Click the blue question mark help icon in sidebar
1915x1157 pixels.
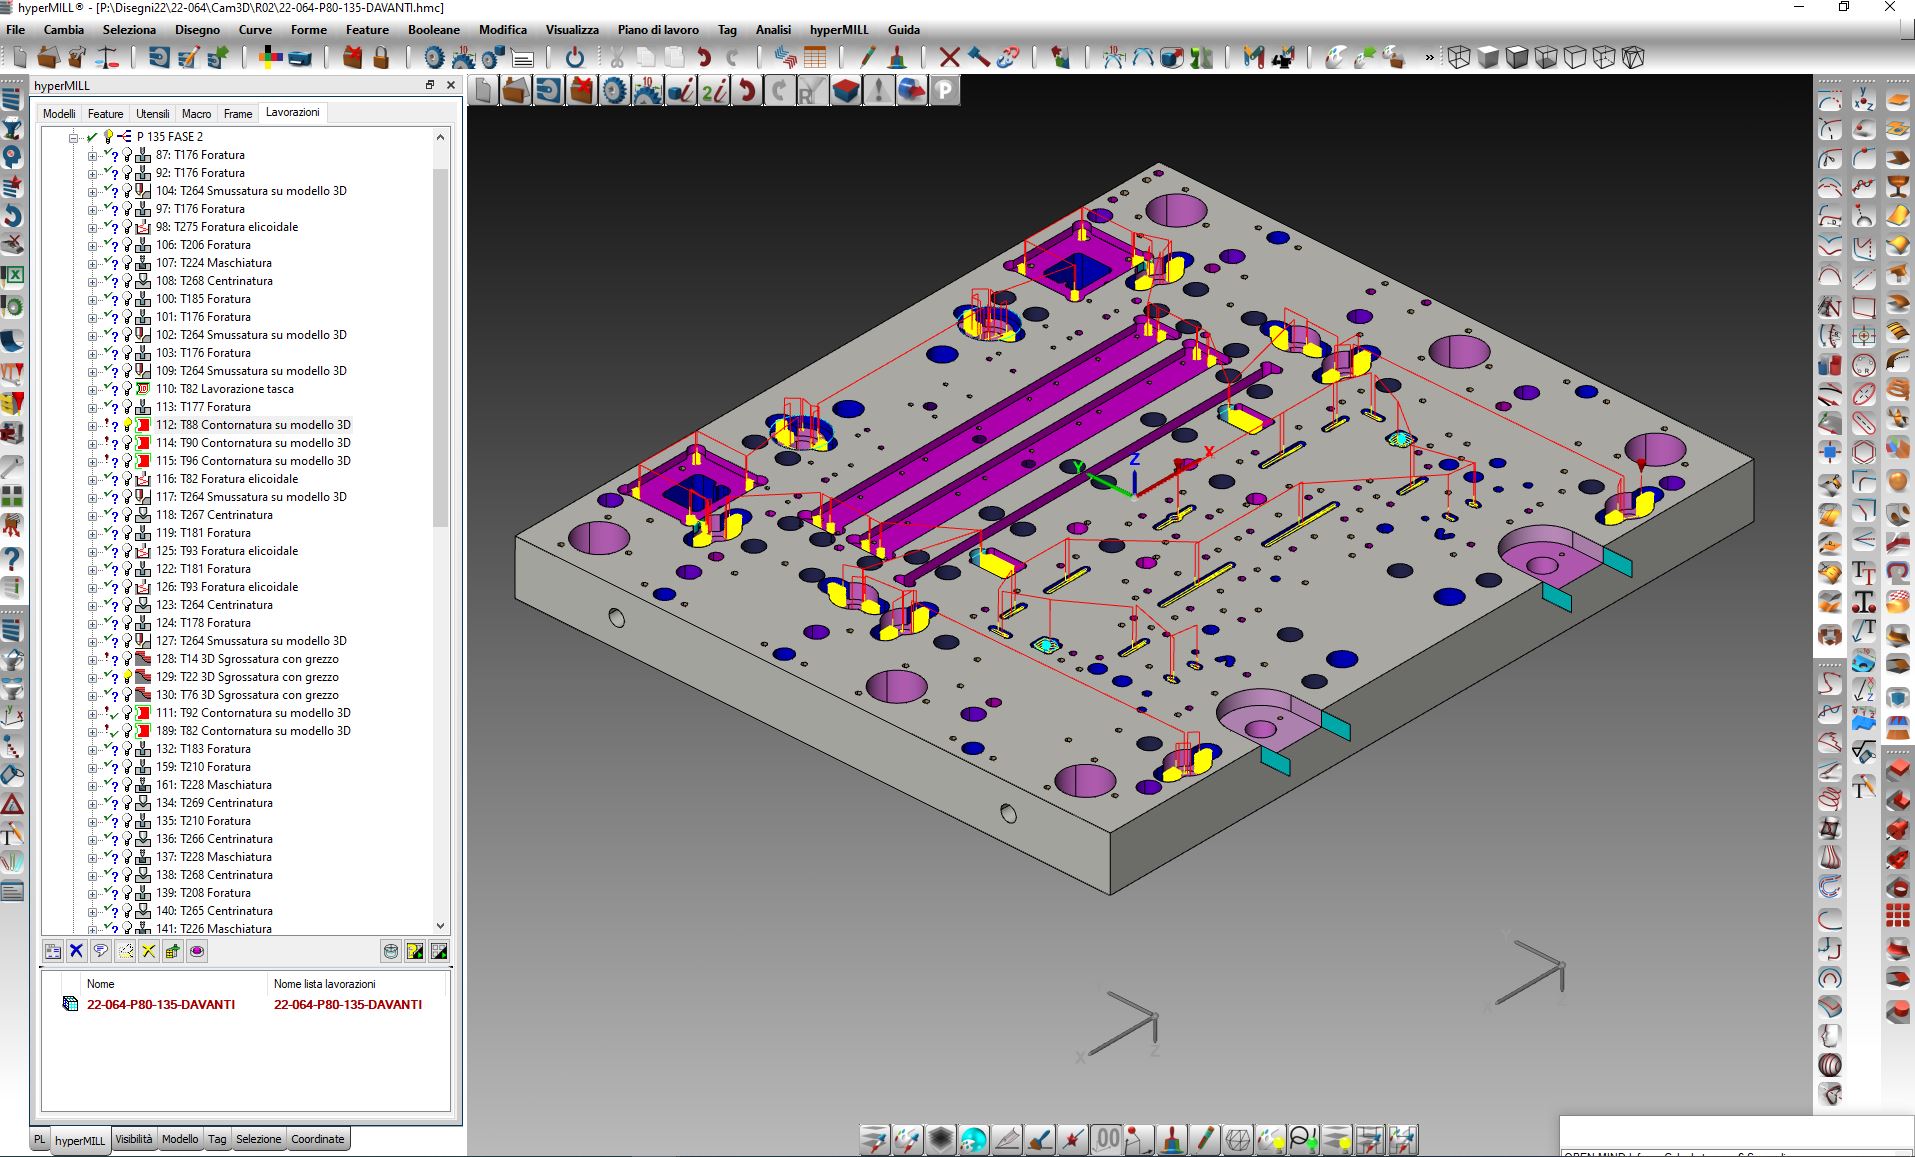12,558
